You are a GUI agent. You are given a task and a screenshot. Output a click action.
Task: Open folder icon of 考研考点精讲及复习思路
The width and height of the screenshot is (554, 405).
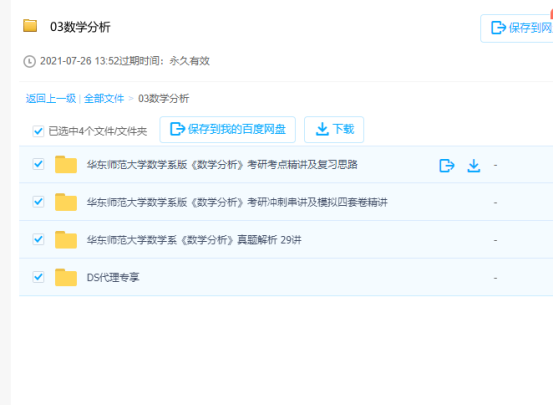(66, 164)
